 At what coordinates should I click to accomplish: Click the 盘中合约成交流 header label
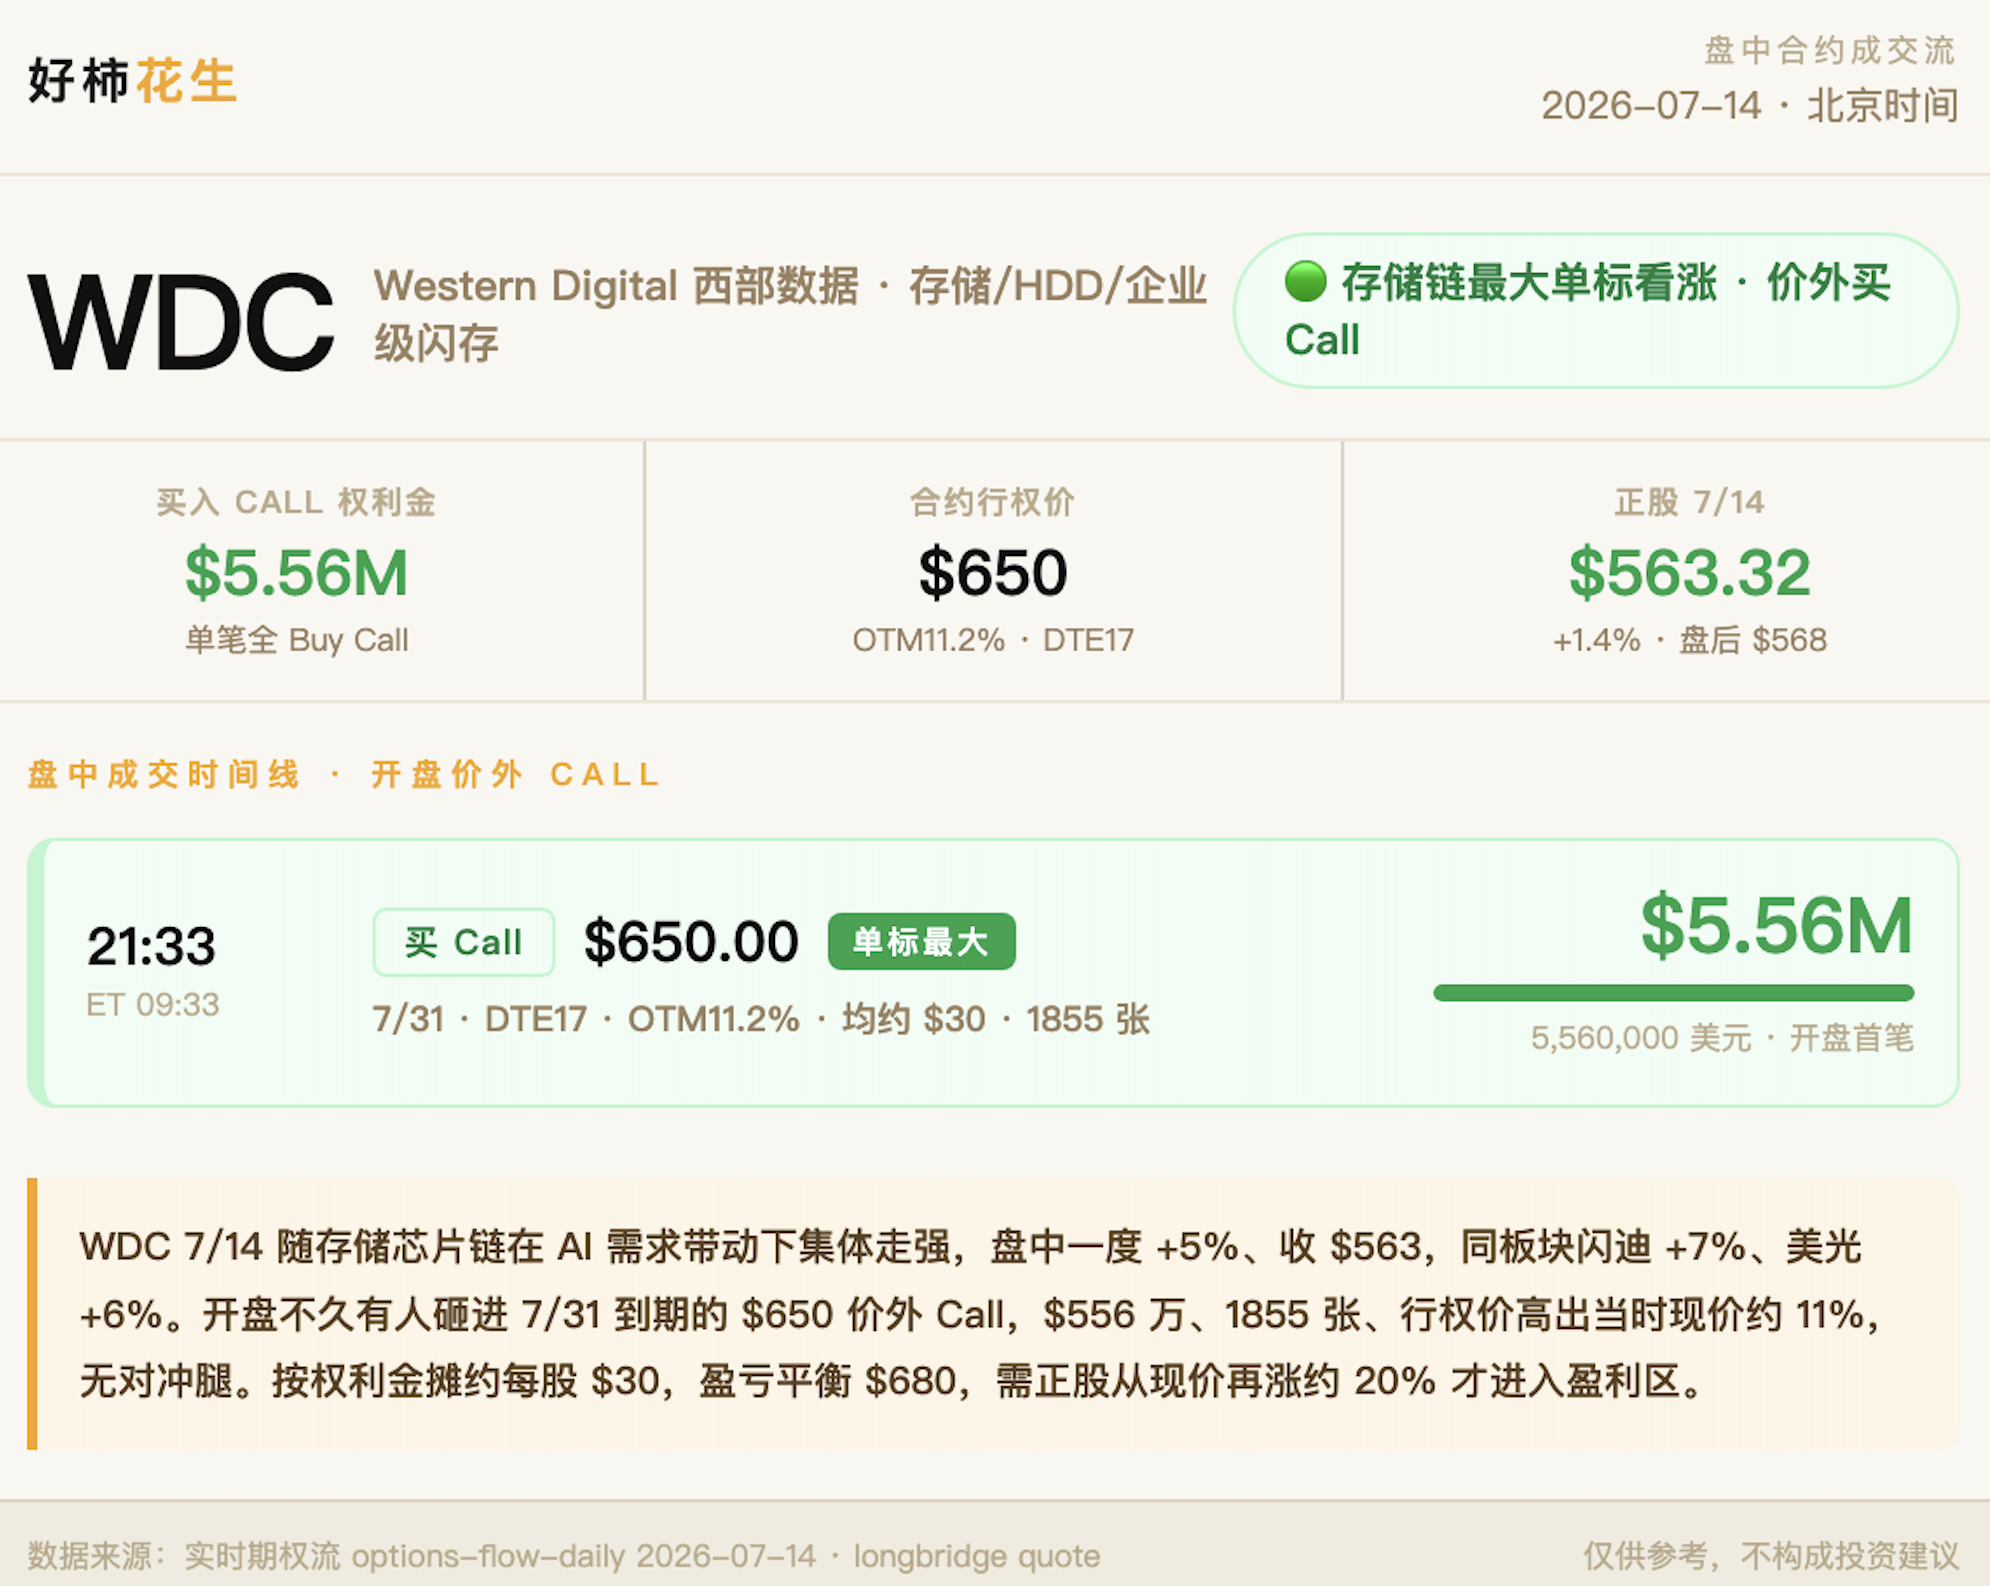pos(1829,50)
